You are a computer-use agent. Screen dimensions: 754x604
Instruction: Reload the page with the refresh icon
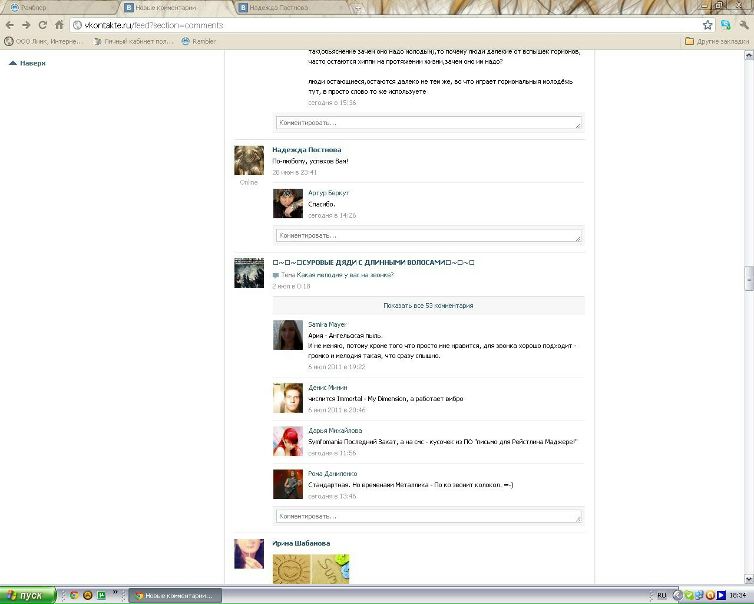pyautogui.click(x=43, y=25)
